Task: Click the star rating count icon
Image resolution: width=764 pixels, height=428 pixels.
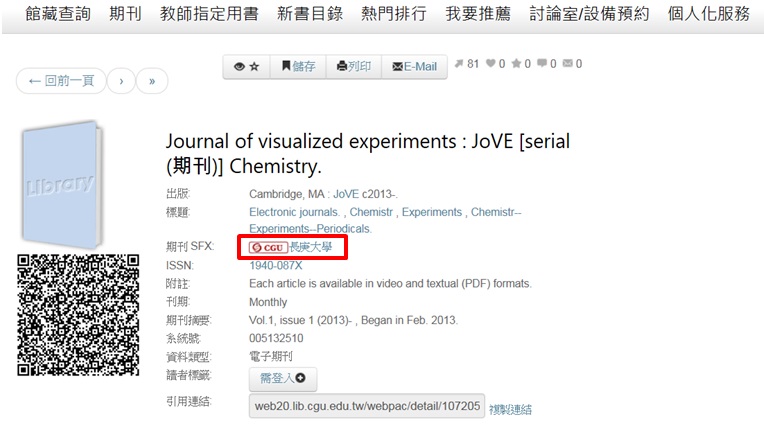Action: 516,63
